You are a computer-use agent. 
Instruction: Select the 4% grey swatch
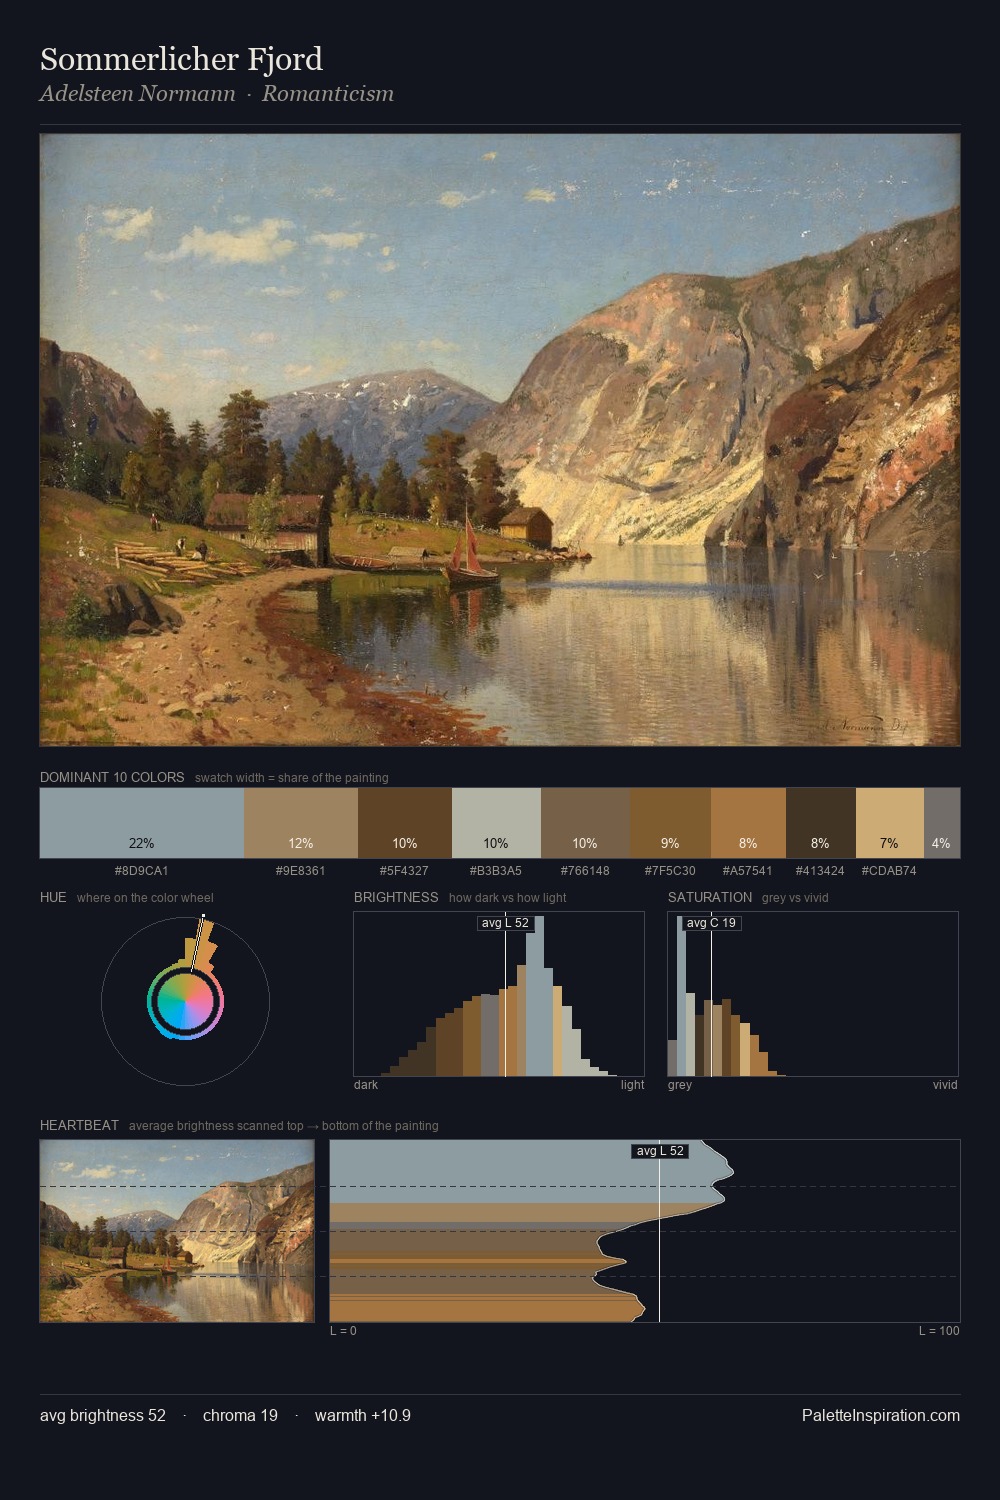pos(942,823)
